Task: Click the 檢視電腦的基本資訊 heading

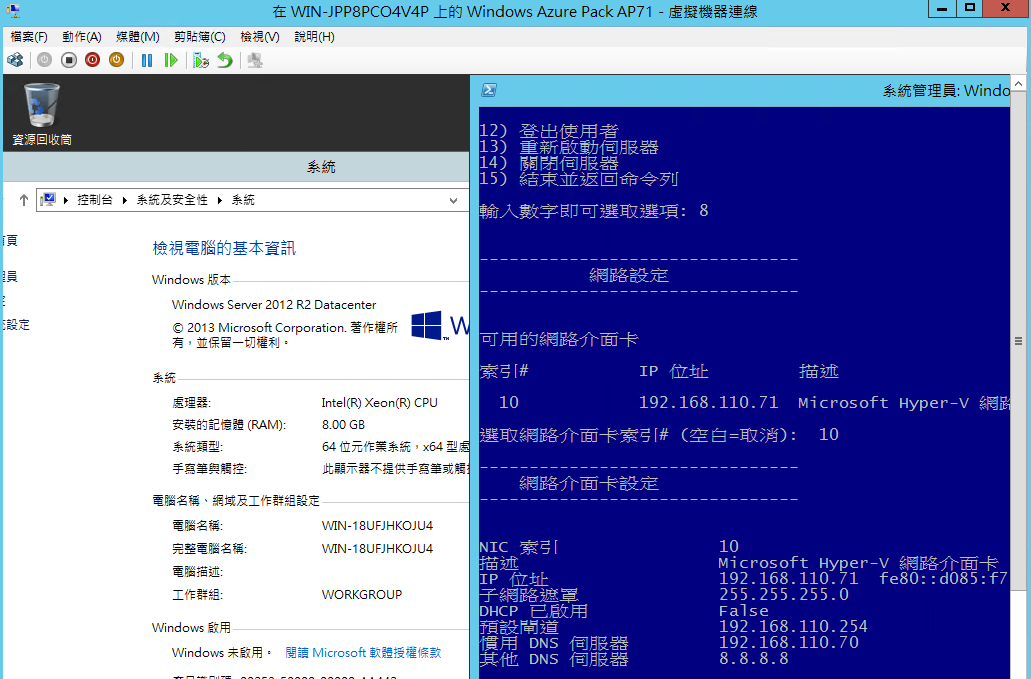Action: (224, 248)
